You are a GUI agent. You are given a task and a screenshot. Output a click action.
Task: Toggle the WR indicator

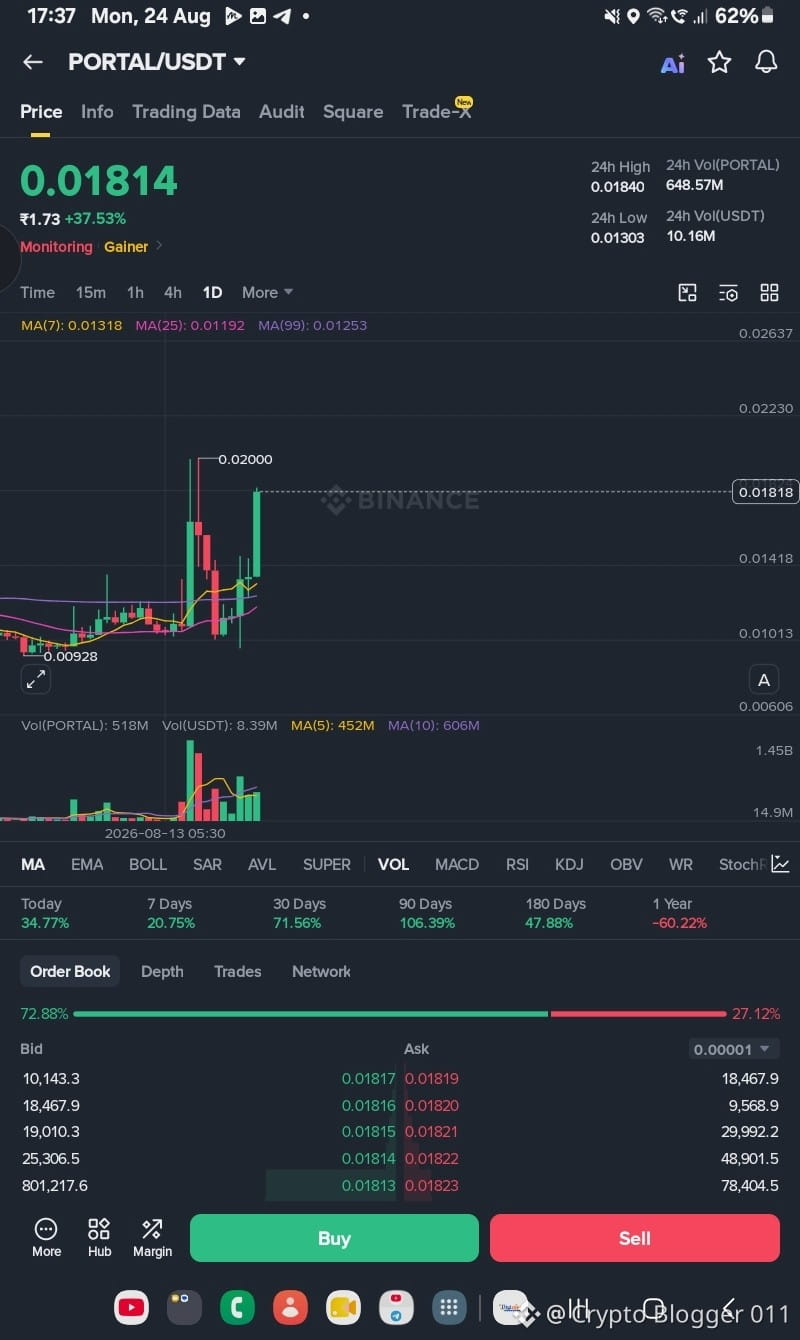point(681,864)
